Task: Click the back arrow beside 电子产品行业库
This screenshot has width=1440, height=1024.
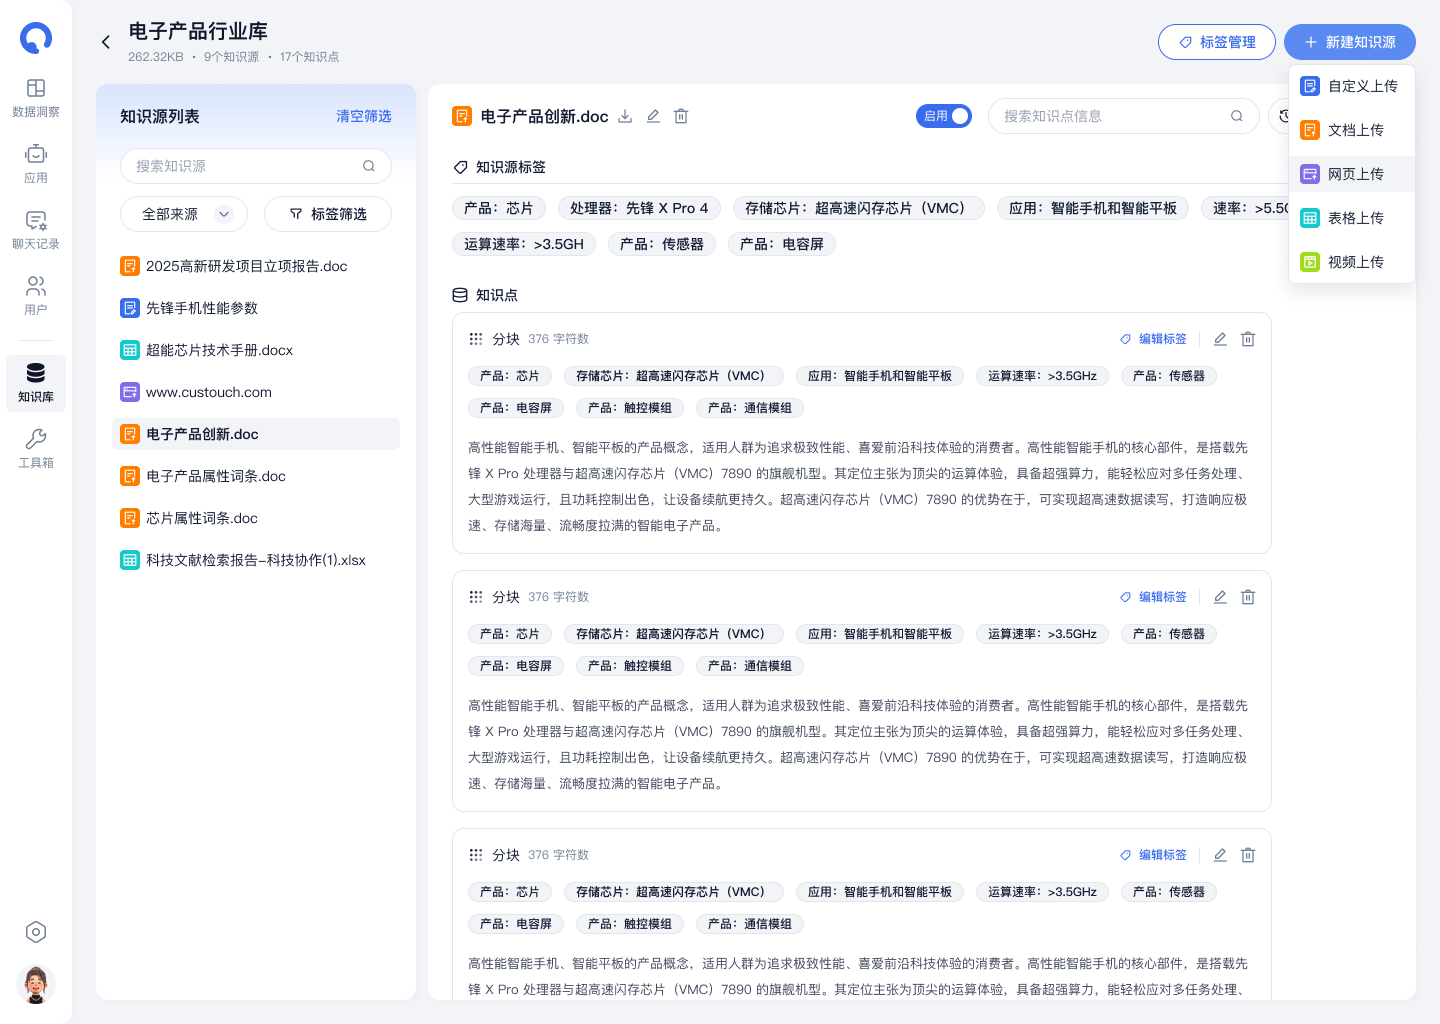Action: point(106,42)
